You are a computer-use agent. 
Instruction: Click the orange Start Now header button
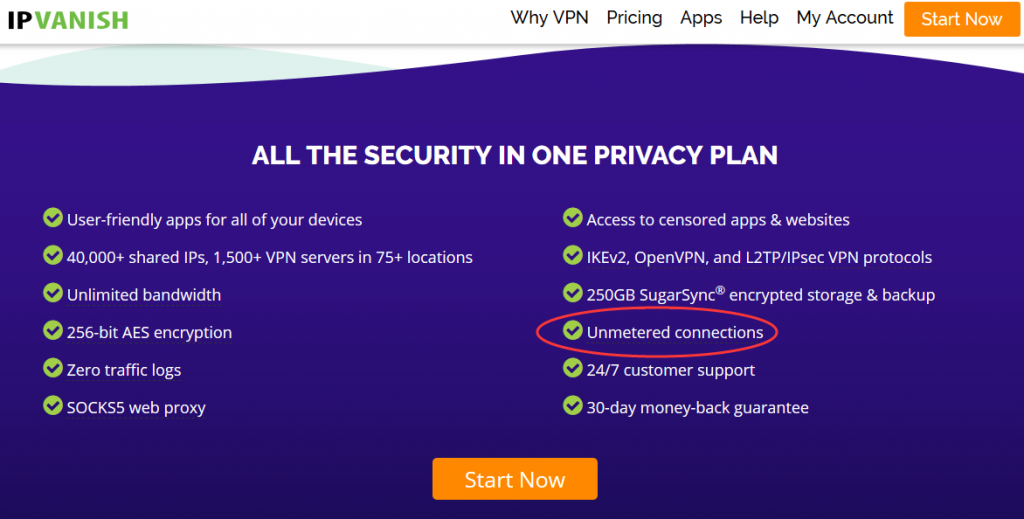pyautogui.click(x=961, y=19)
